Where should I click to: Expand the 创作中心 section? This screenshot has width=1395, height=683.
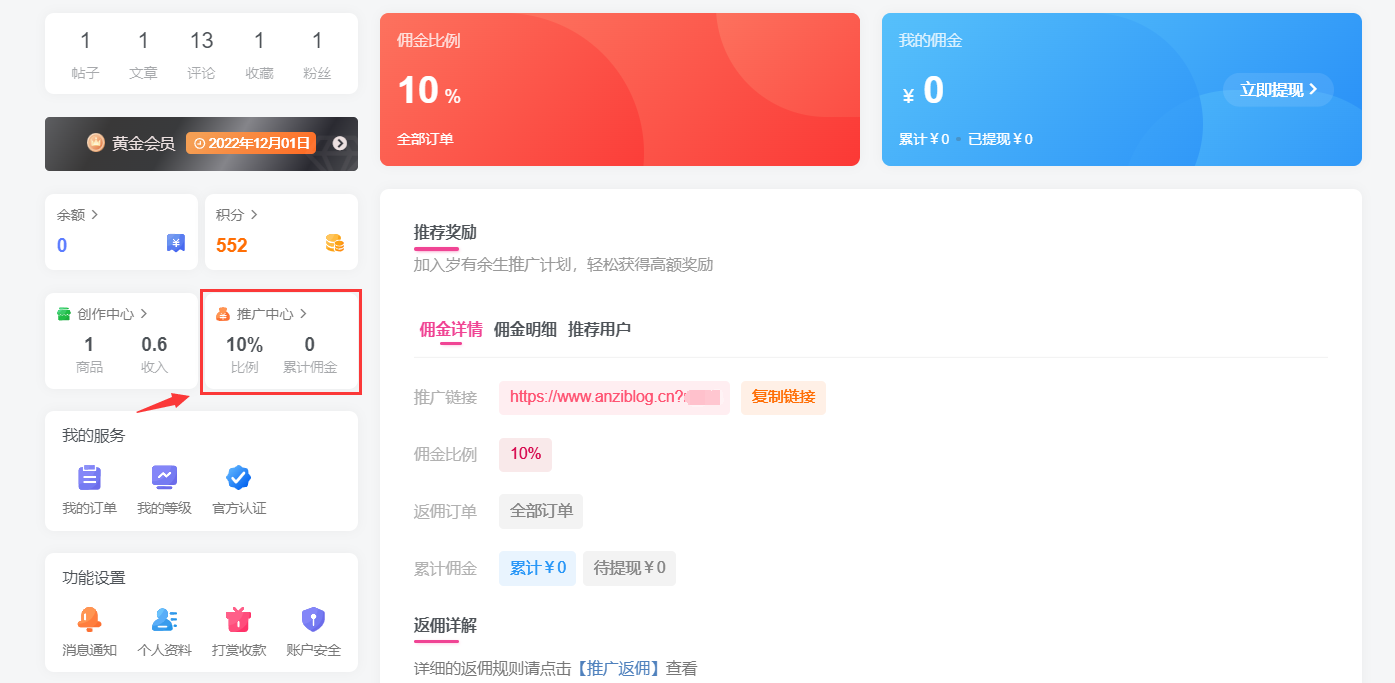click(x=144, y=314)
